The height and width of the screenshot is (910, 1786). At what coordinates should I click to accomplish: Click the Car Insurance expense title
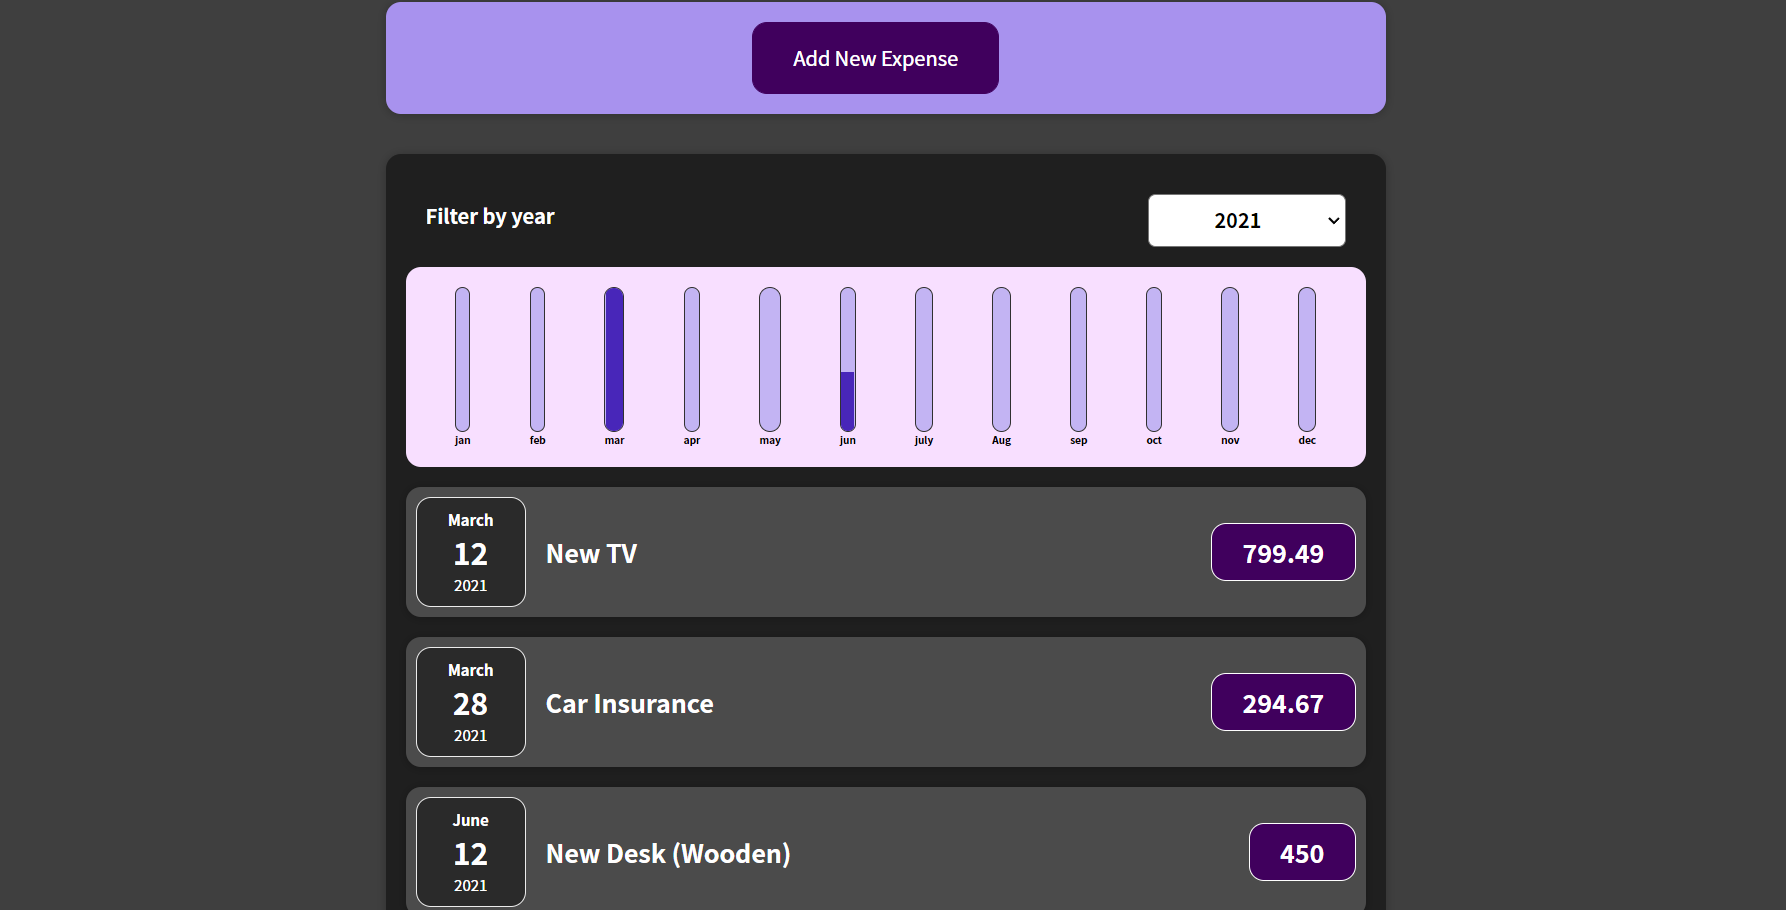[x=630, y=703]
